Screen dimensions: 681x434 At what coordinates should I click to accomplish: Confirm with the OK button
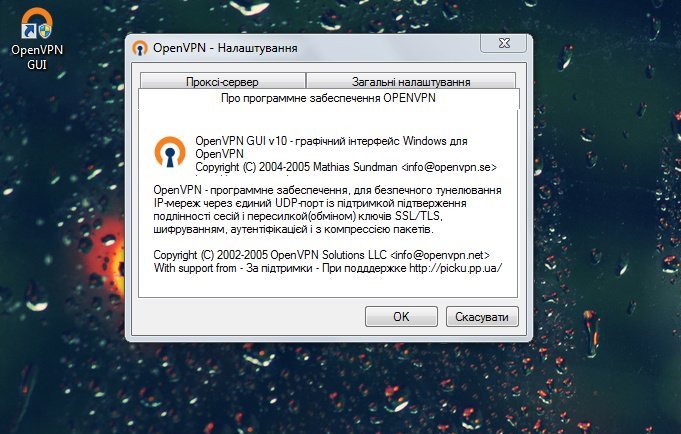click(x=401, y=316)
